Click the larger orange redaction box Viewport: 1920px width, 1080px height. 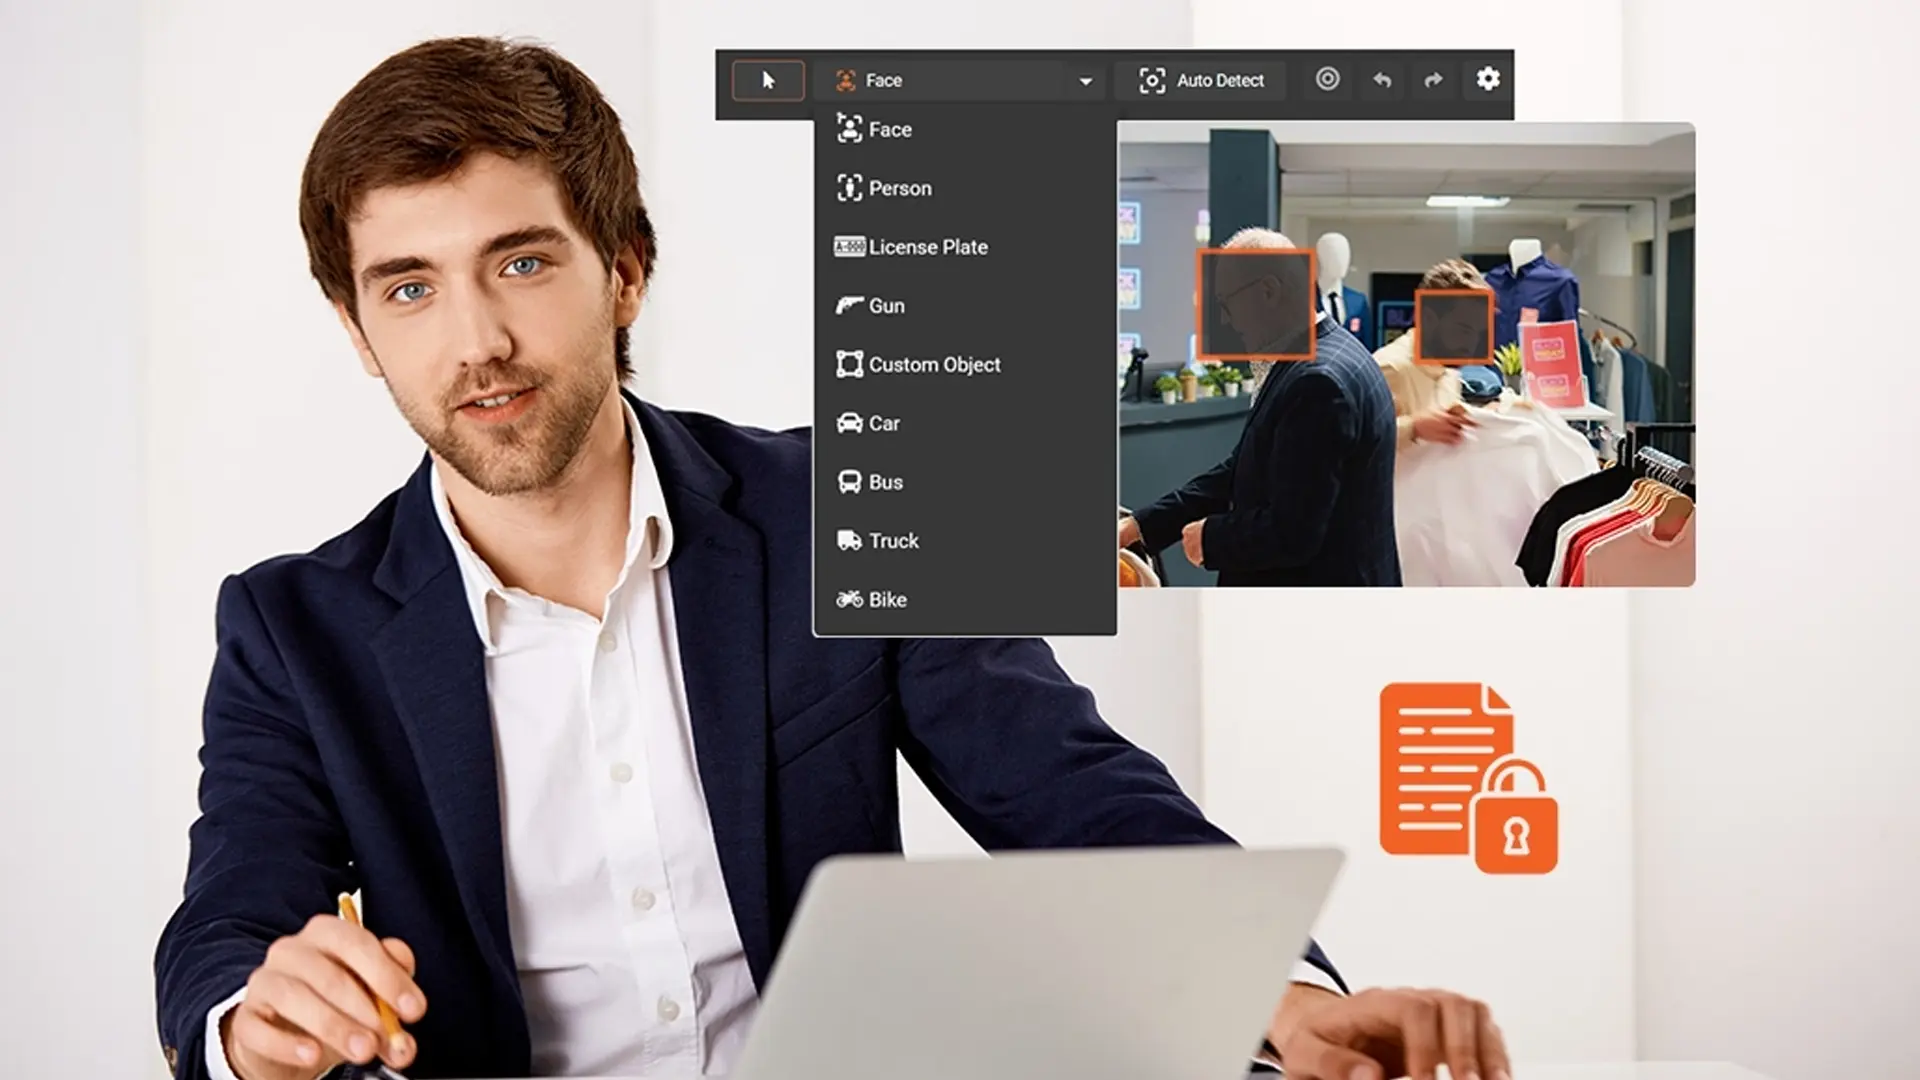pyautogui.click(x=1255, y=304)
